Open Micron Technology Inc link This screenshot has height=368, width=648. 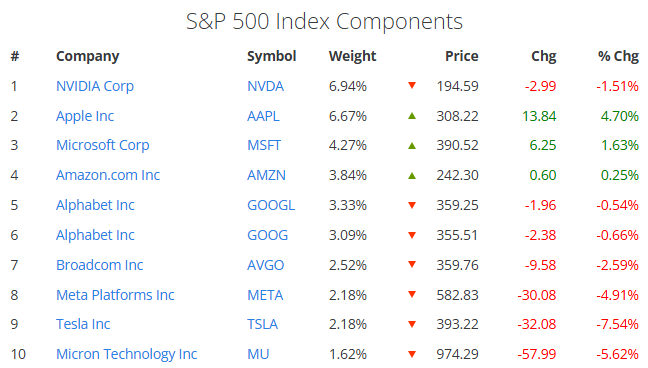(x=126, y=354)
